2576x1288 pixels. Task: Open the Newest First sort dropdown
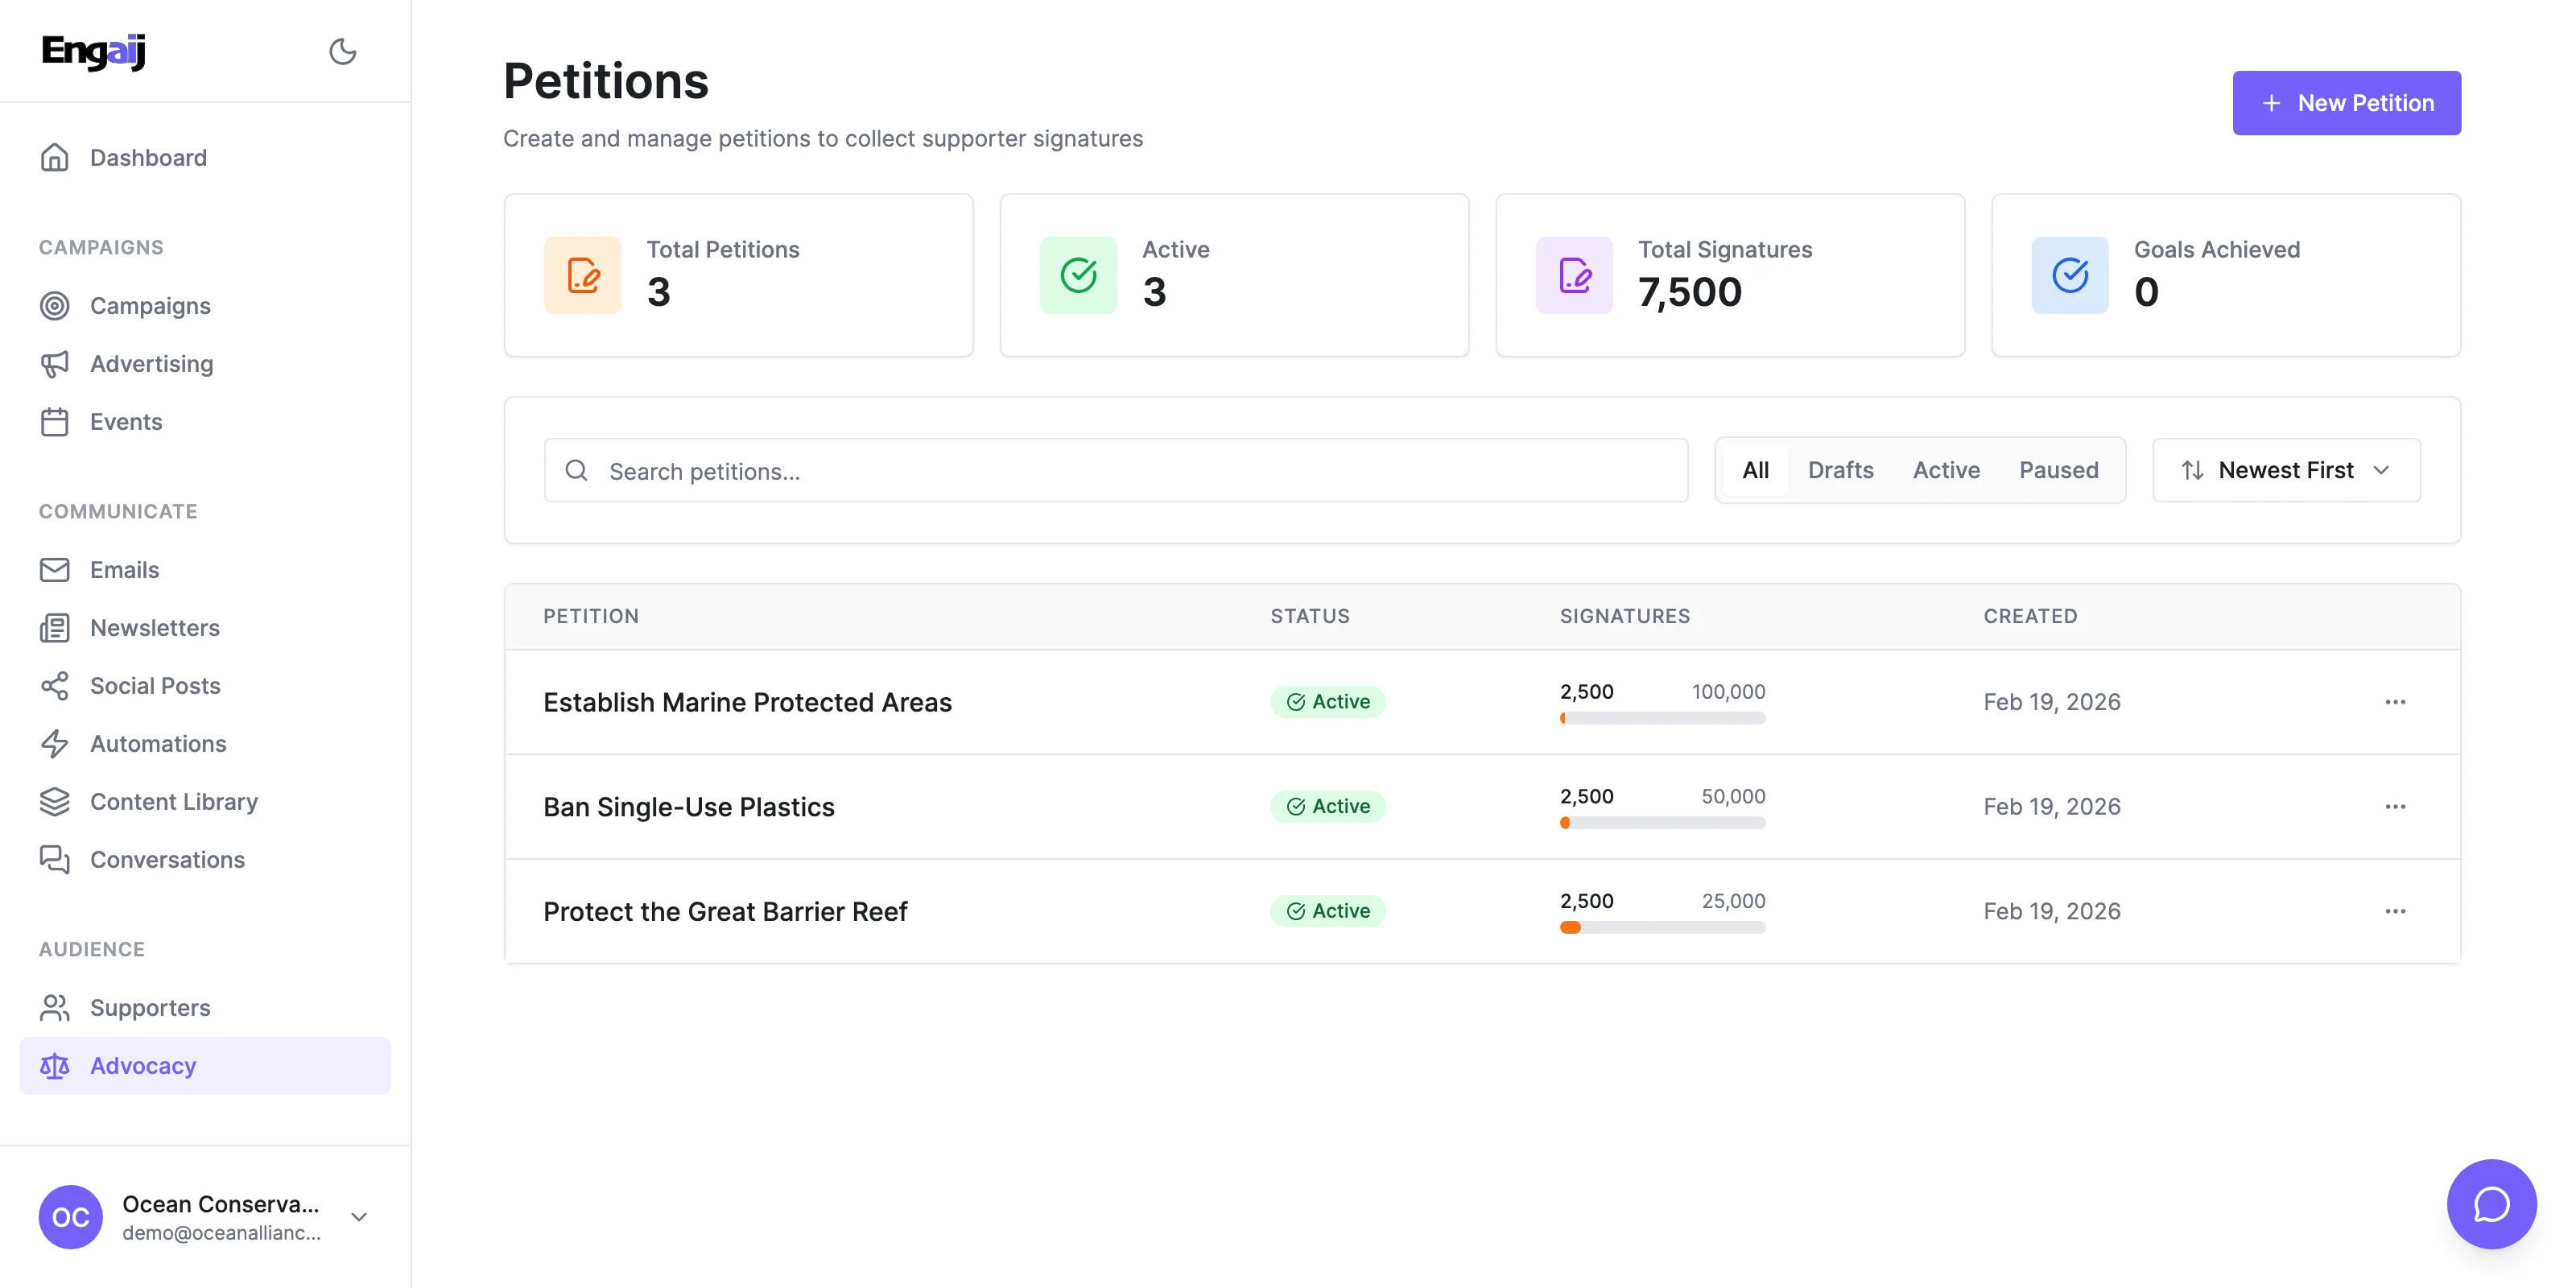pos(2285,470)
